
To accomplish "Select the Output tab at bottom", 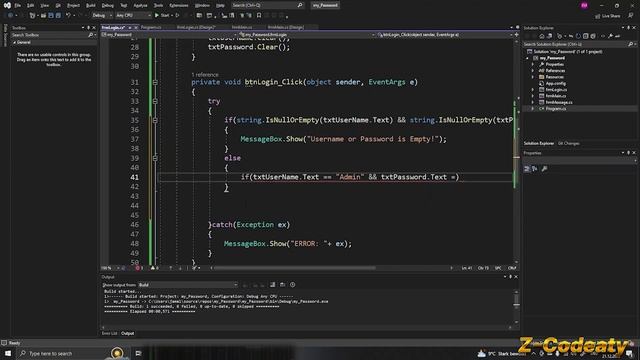I will 127,333.
